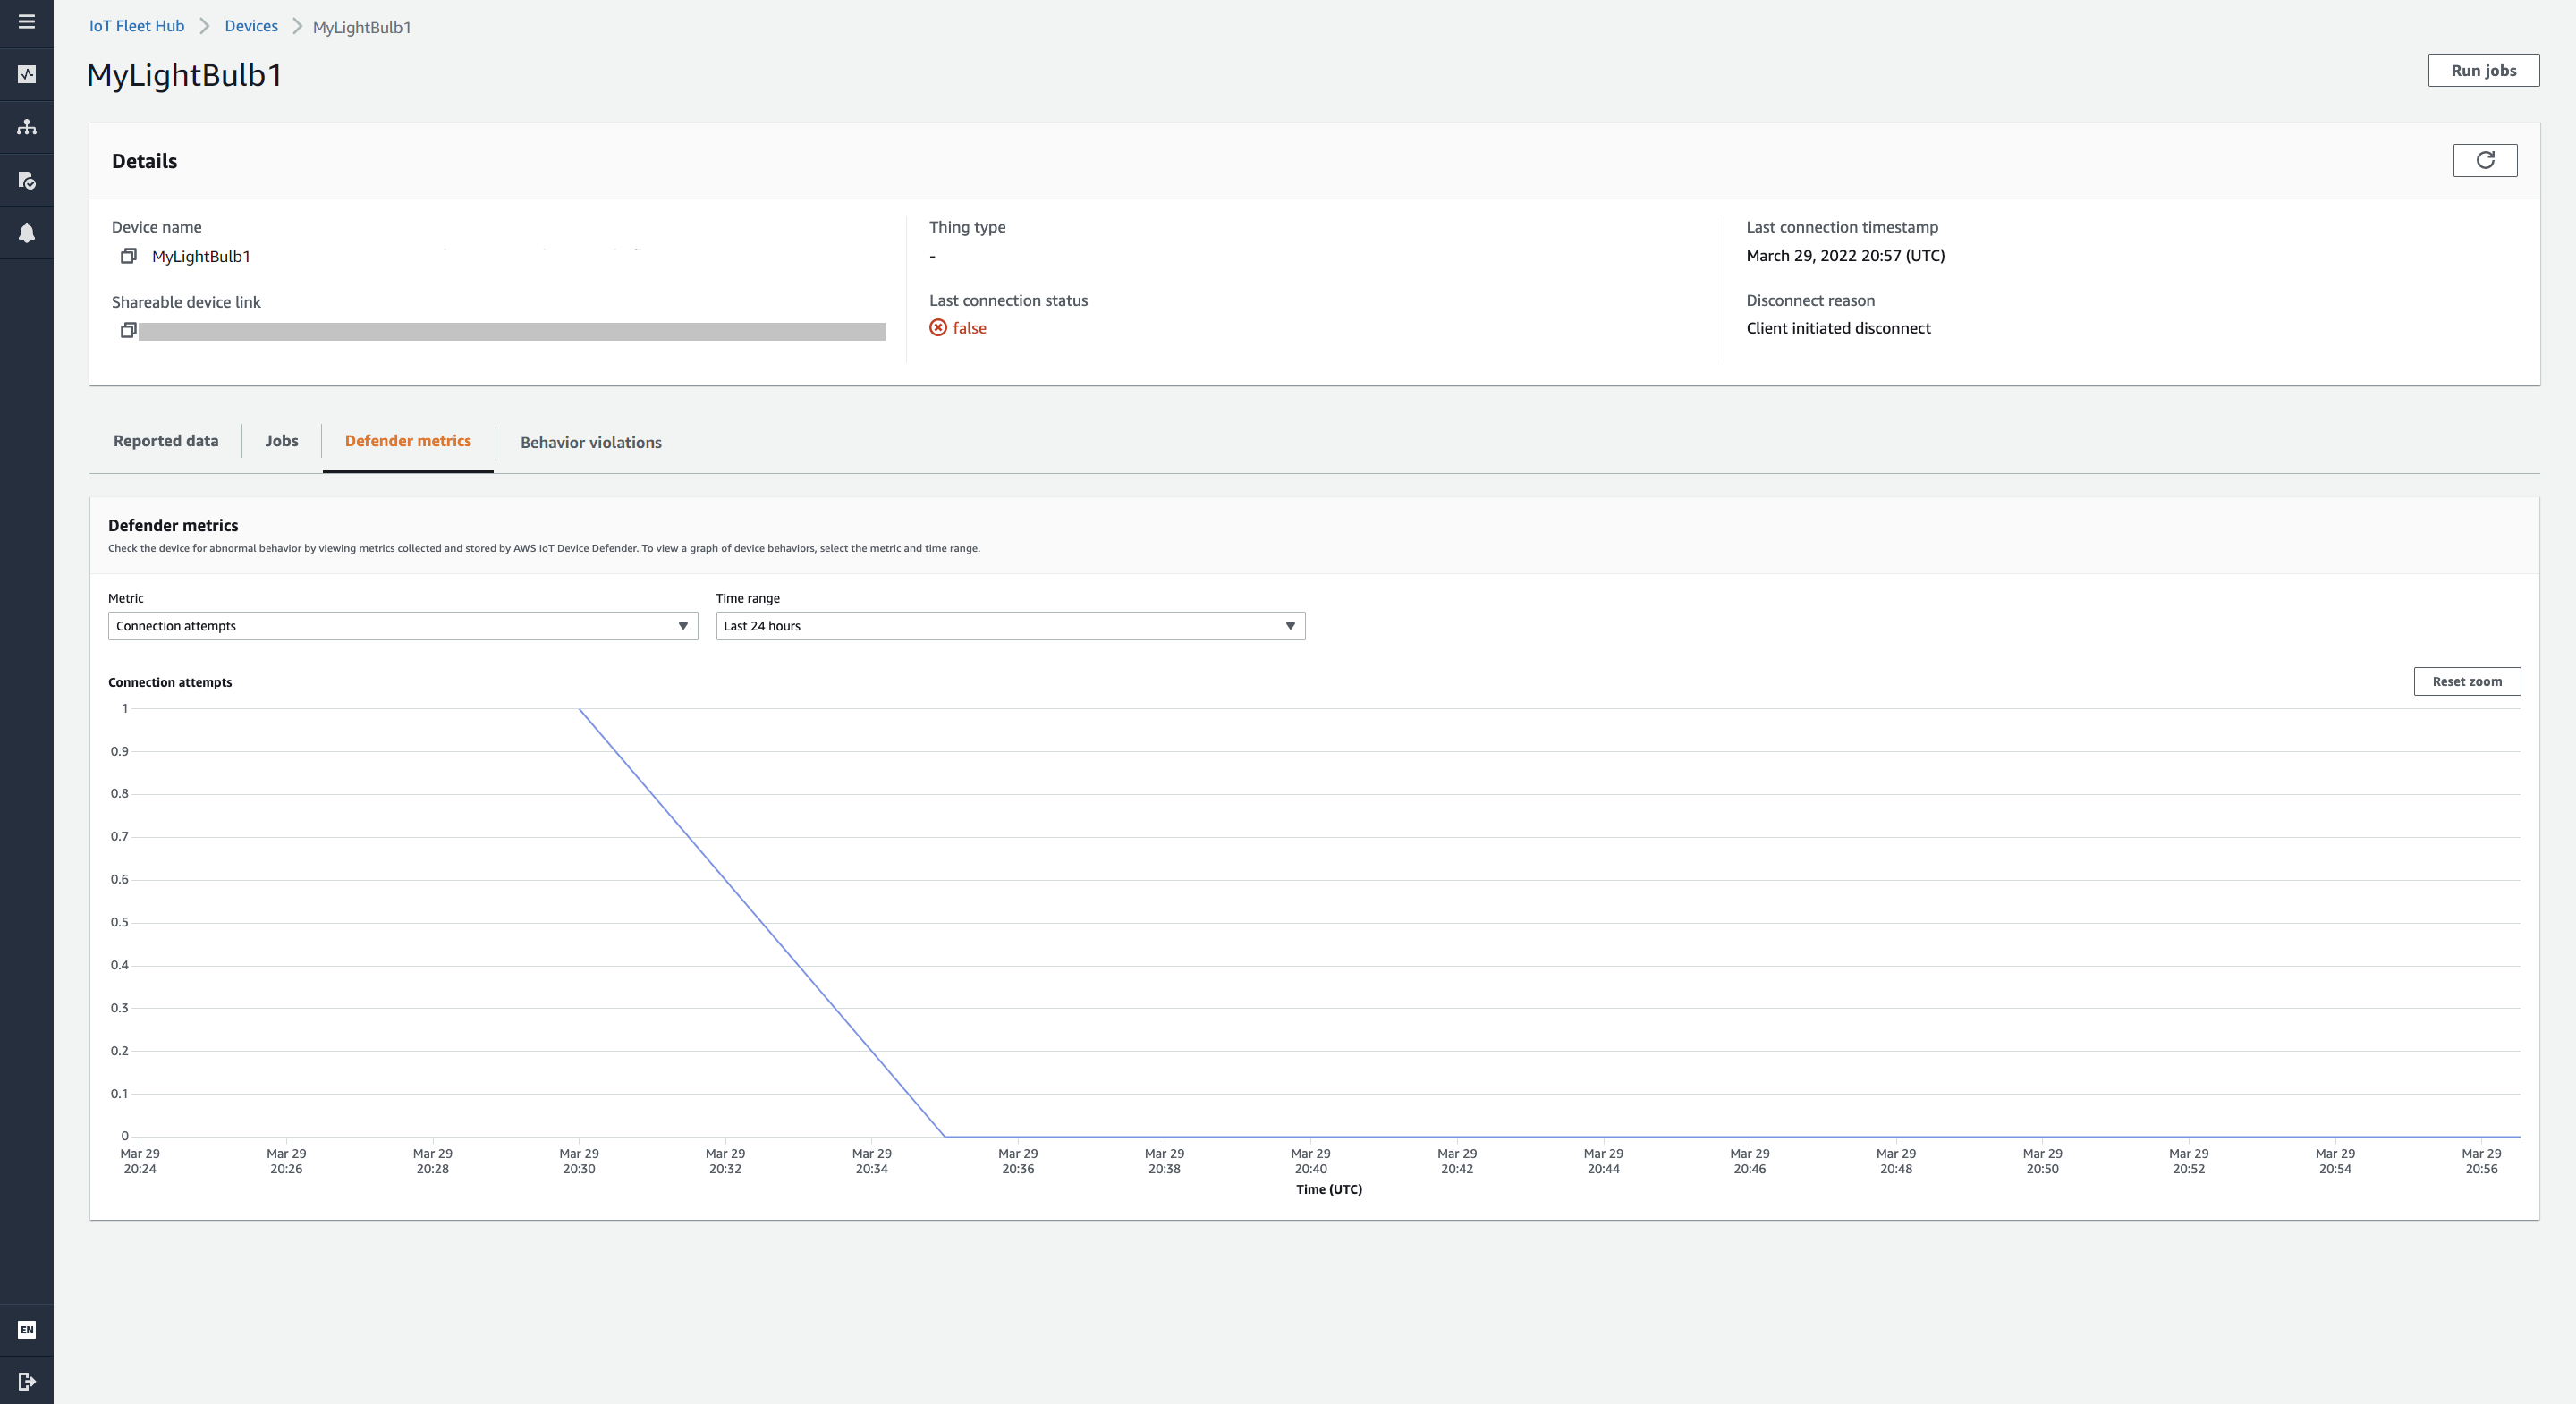Open the jobs checklist sidebar icon
The width and height of the screenshot is (2576, 1404).
pos(27,180)
